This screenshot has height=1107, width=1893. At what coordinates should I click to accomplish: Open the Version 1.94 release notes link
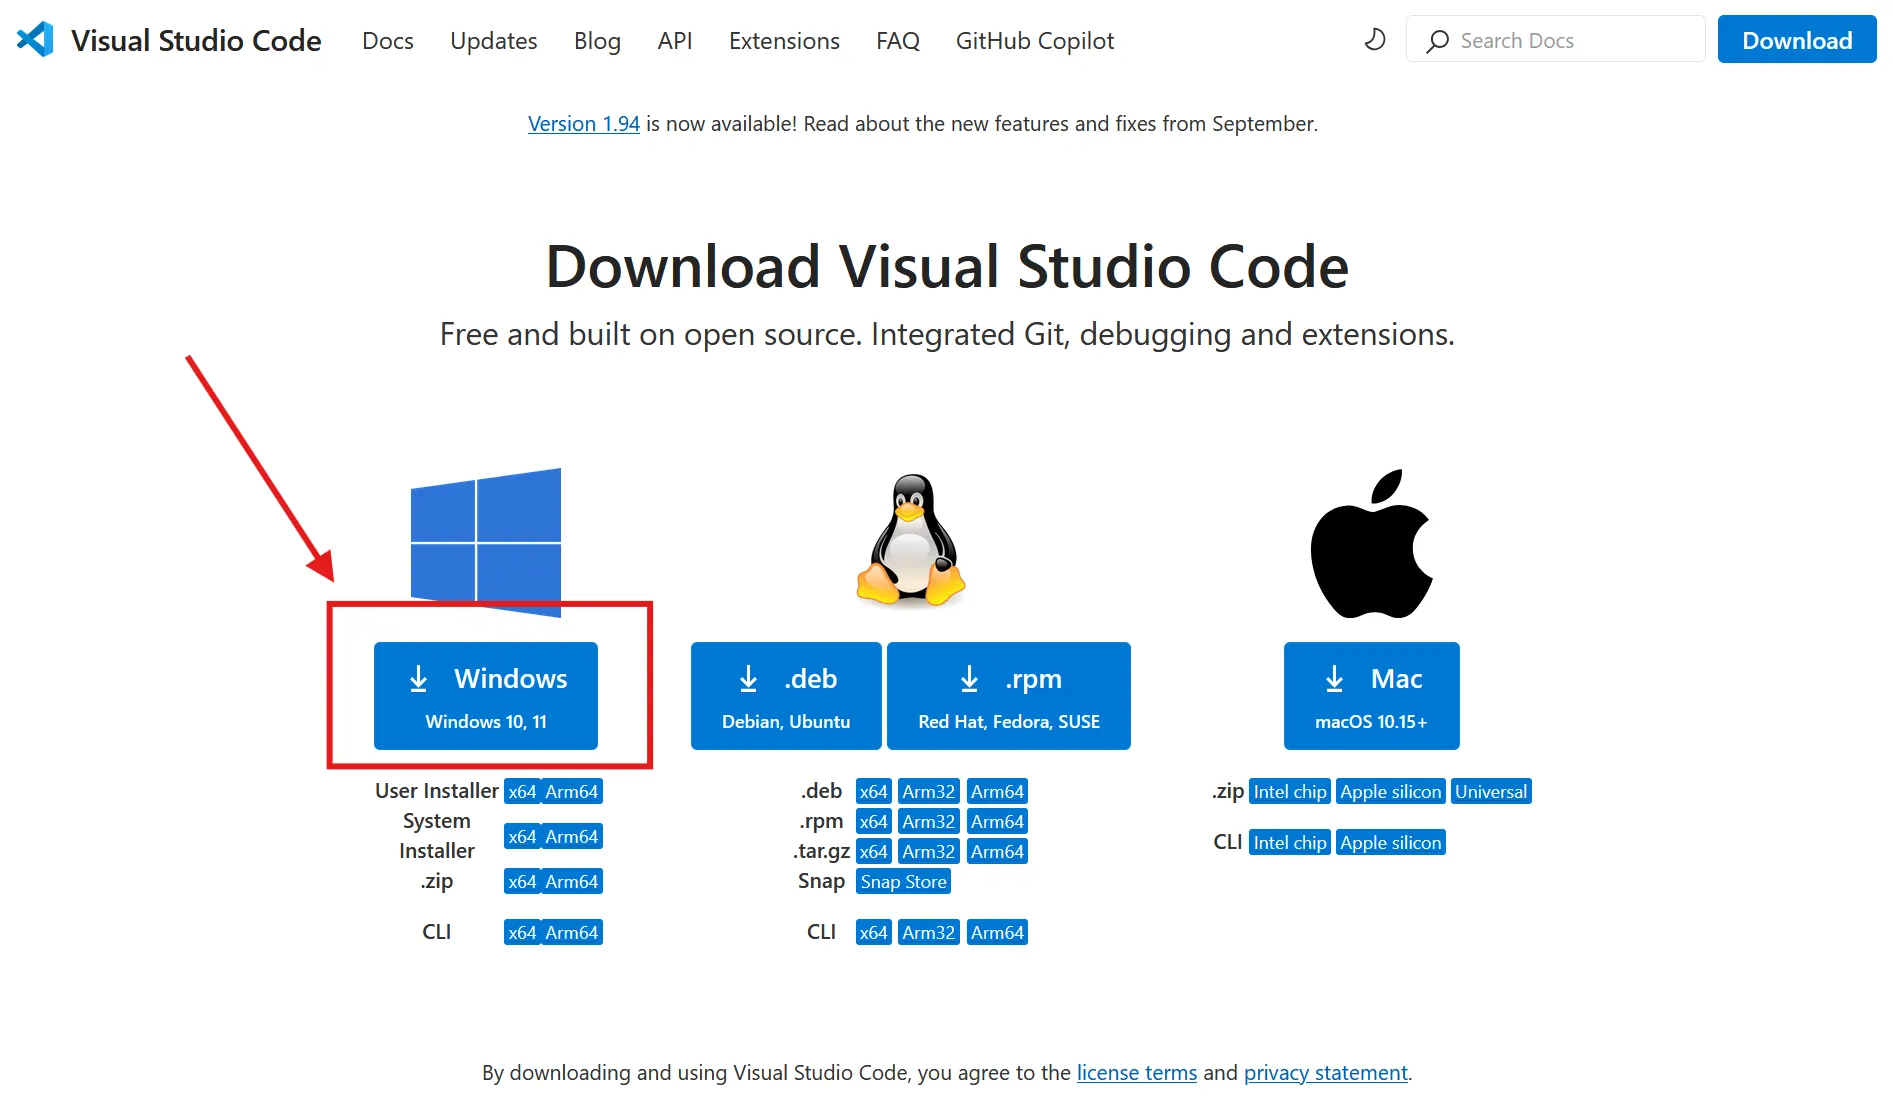pos(584,124)
